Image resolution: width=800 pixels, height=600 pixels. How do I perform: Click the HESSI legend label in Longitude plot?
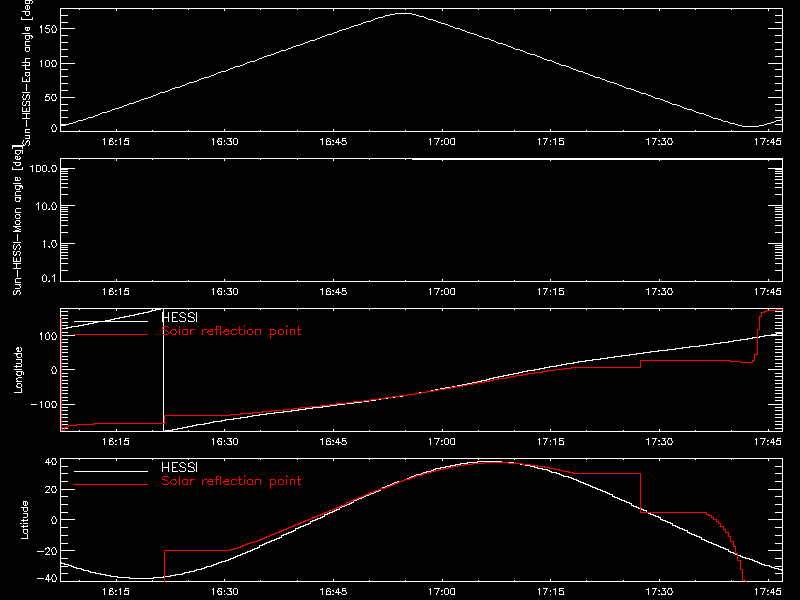click(179, 317)
